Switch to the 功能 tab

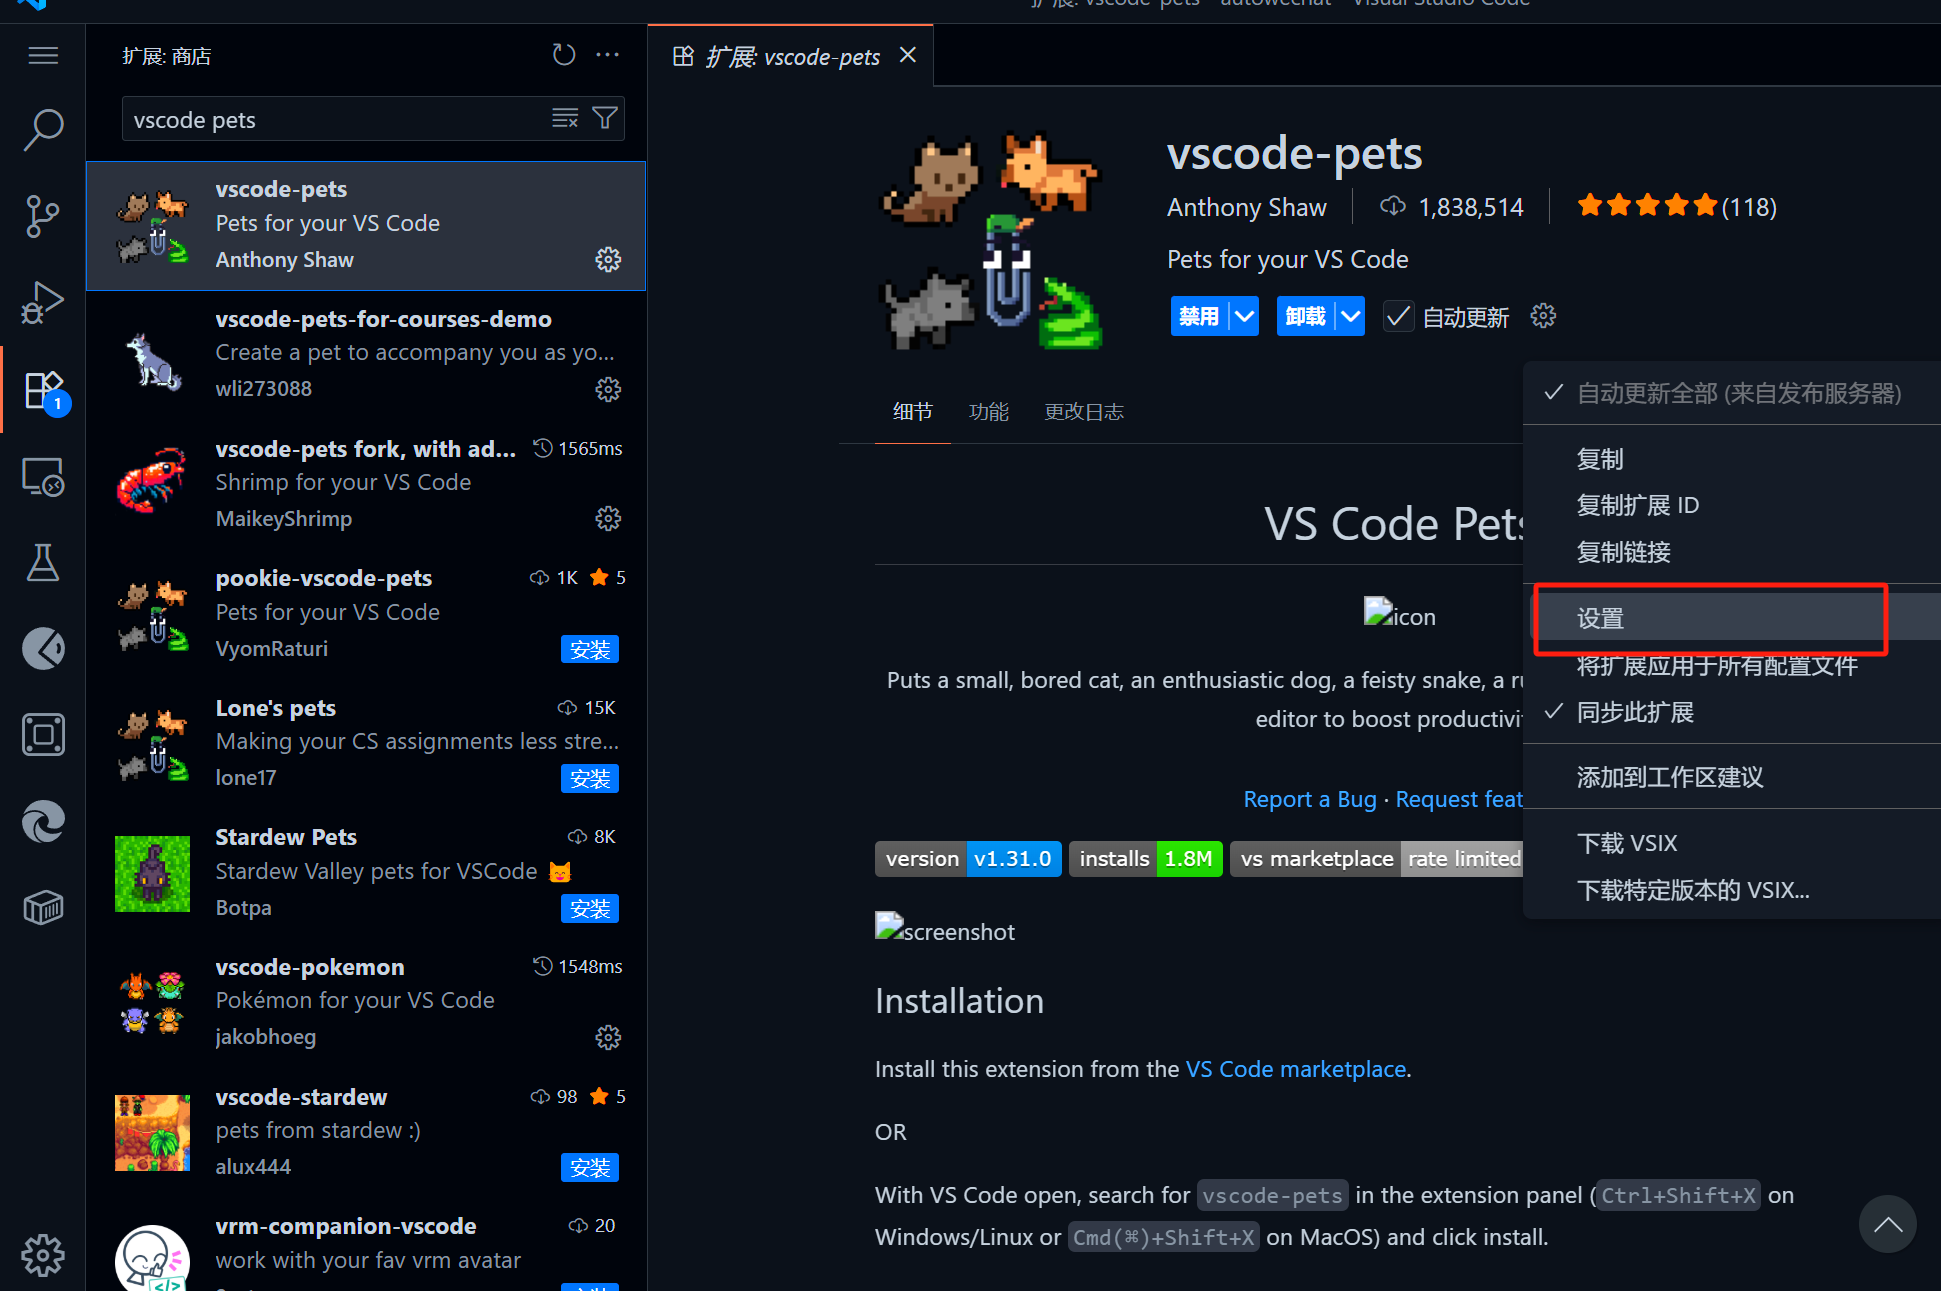point(988,412)
